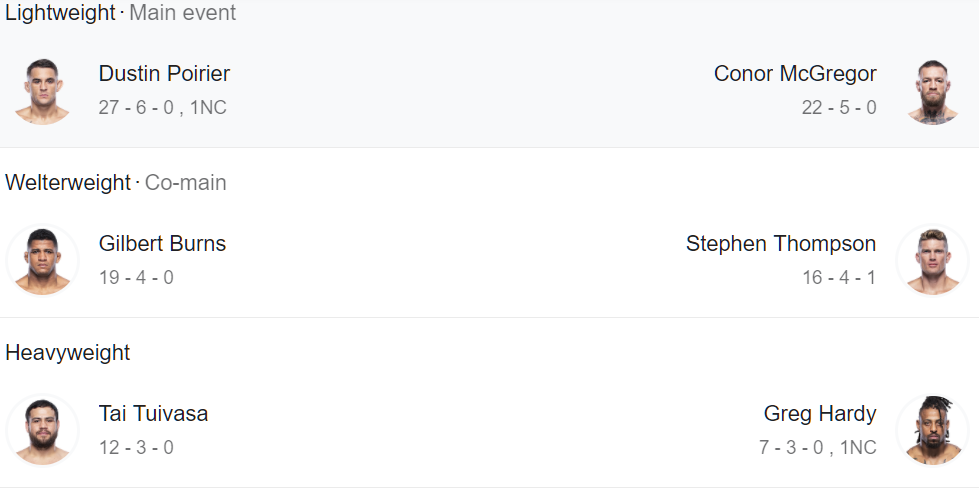The height and width of the screenshot is (500, 979).
Task: Select the Tai Tuivasa name
Action: point(153,414)
